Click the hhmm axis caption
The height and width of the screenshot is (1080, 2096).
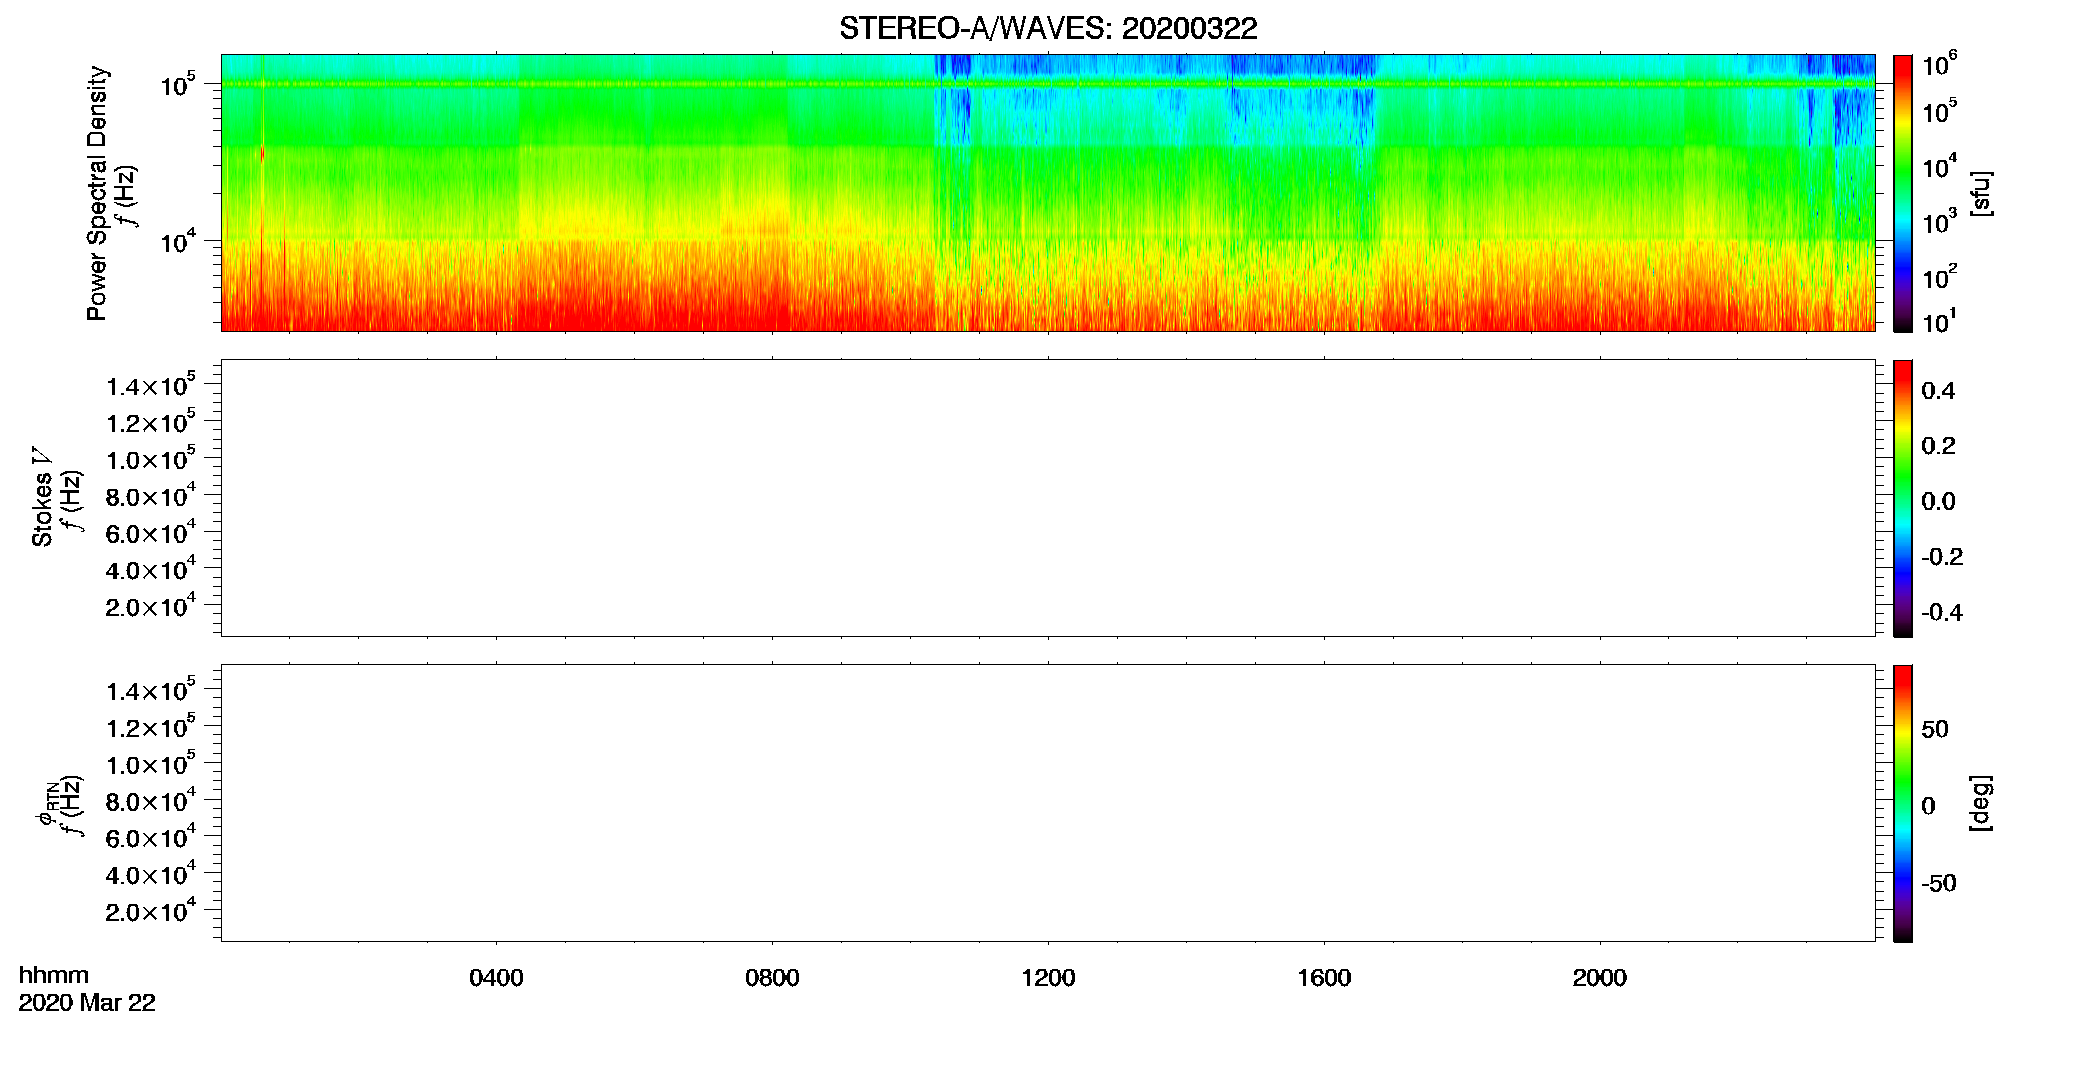point(54,975)
